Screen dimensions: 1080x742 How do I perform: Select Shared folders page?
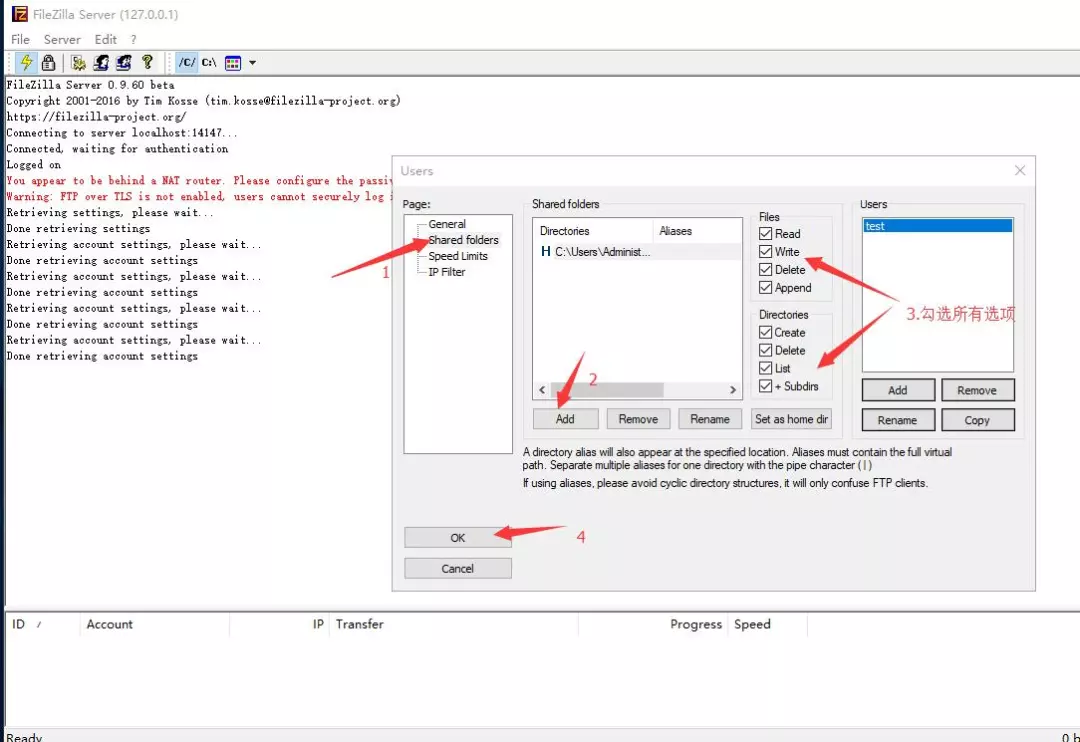click(464, 240)
